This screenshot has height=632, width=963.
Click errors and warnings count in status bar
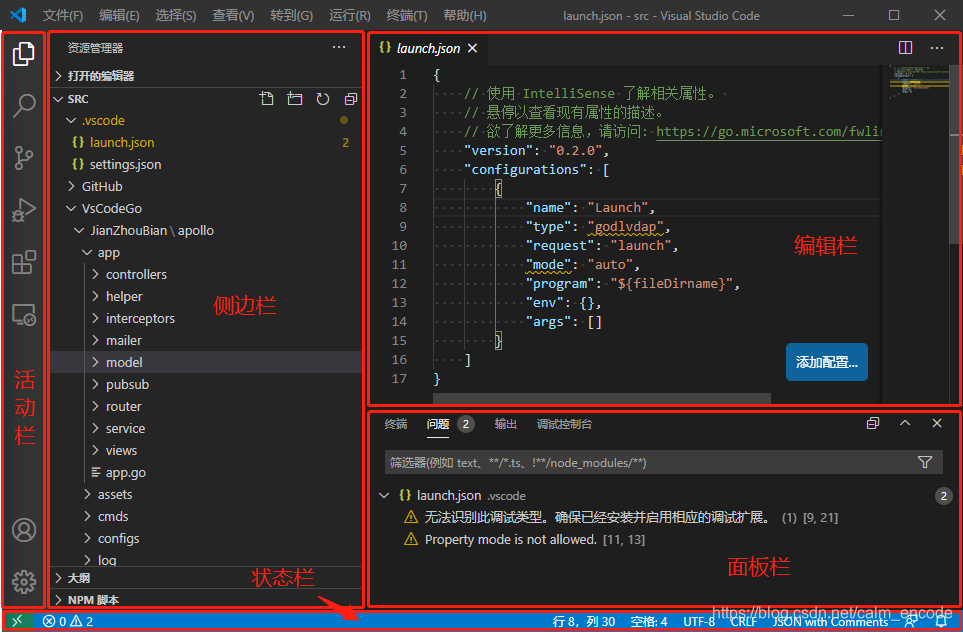pyautogui.click(x=68, y=621)
